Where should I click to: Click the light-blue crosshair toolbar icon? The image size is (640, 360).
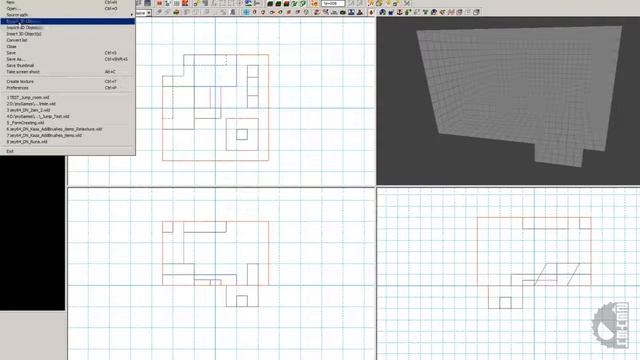coord(246,12)
